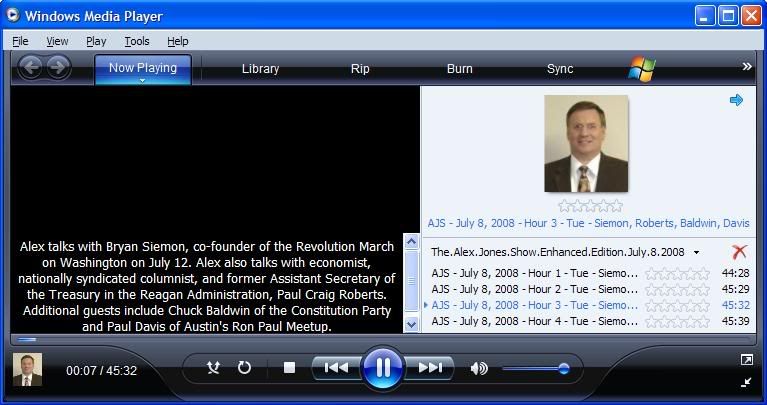Switch to the Rip tab

(x=360, y=69)
